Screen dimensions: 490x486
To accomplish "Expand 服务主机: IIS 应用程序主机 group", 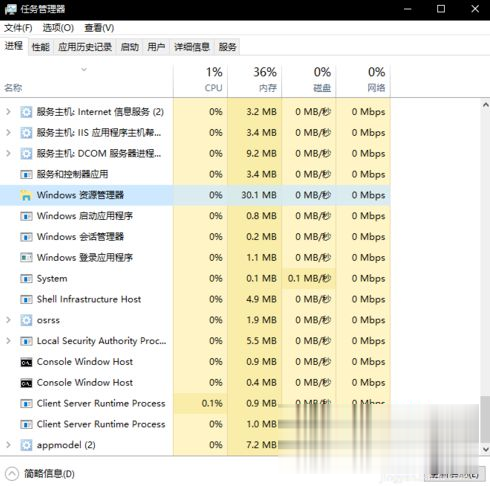I will point(8,133).
